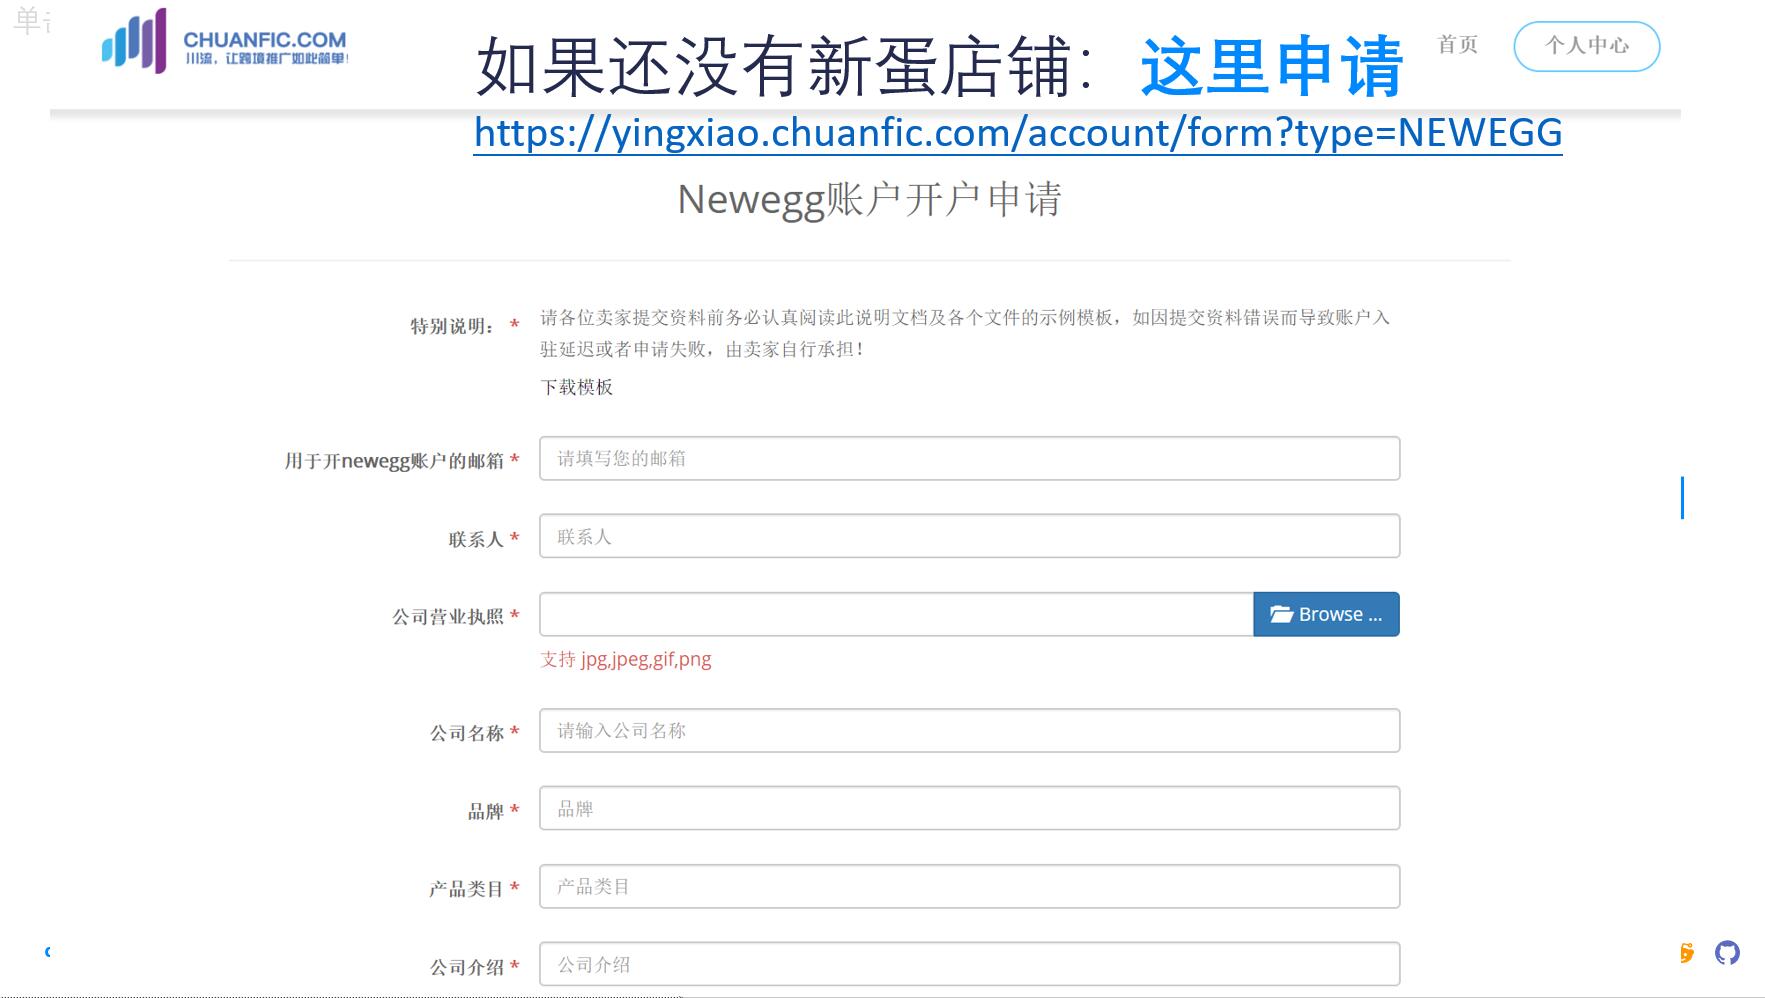The image size is (1765, 998).
Task: Click the 公司营业执照 label
Action: pos(448,616)
